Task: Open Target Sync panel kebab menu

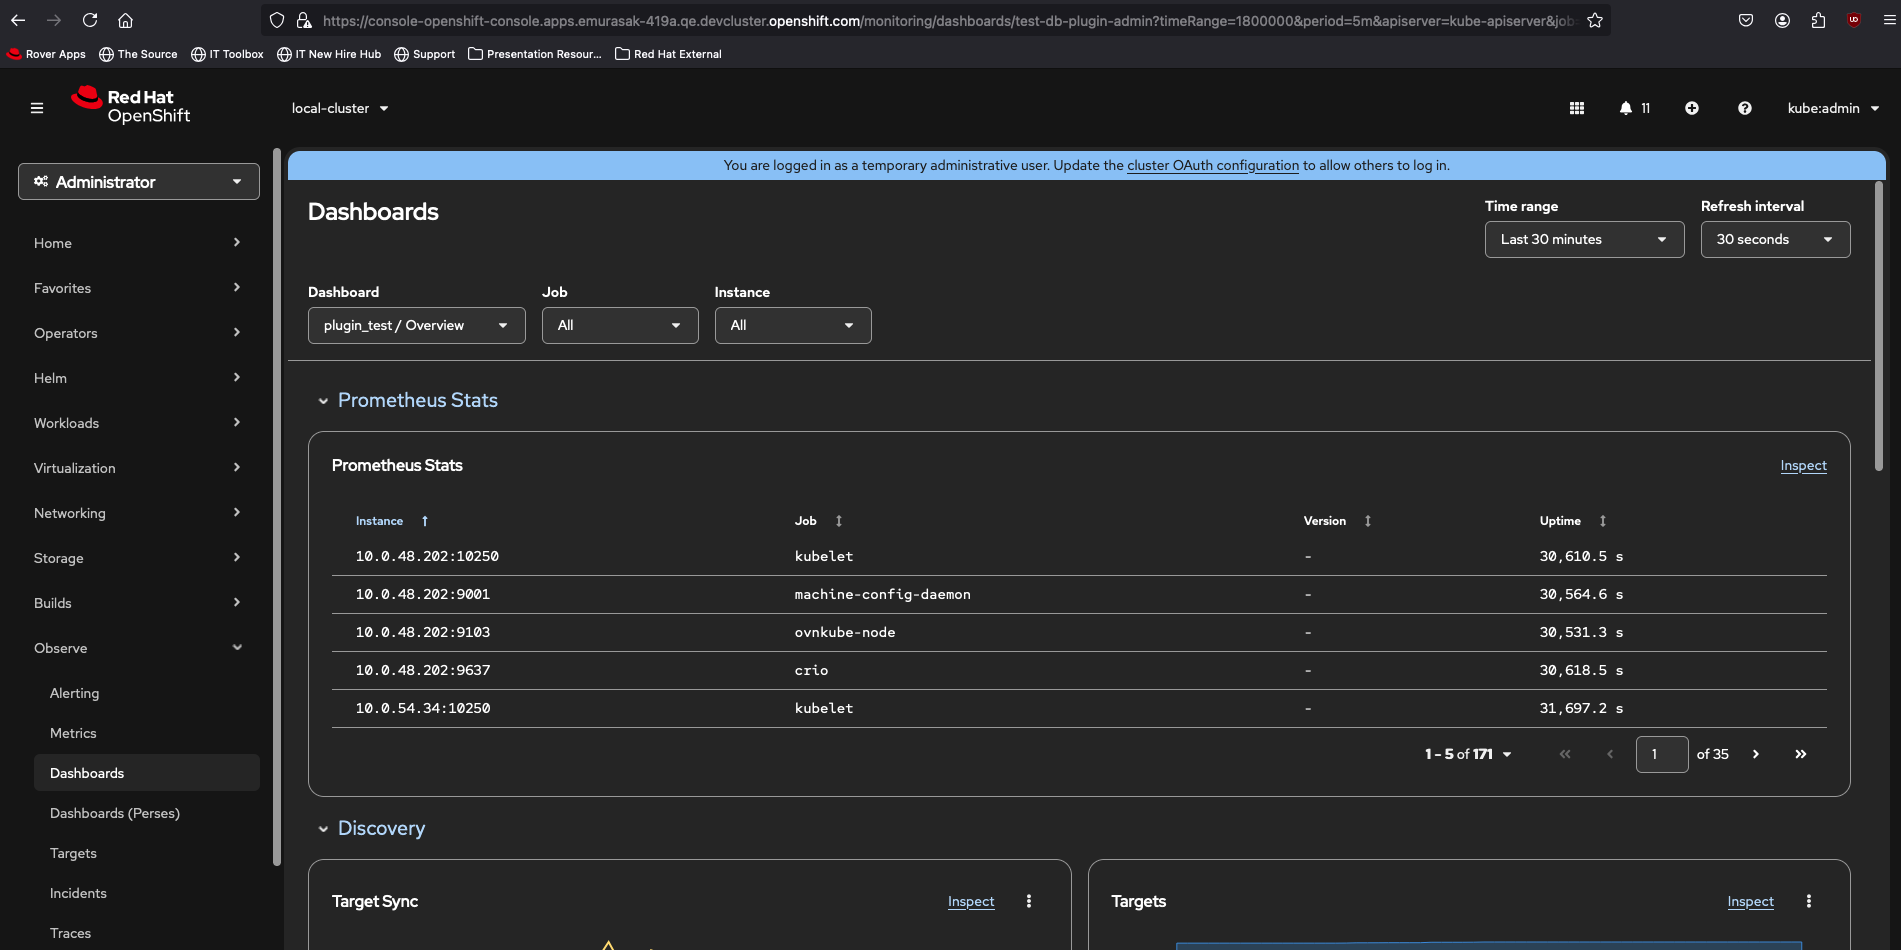Action: click(x=1029, y=901)
